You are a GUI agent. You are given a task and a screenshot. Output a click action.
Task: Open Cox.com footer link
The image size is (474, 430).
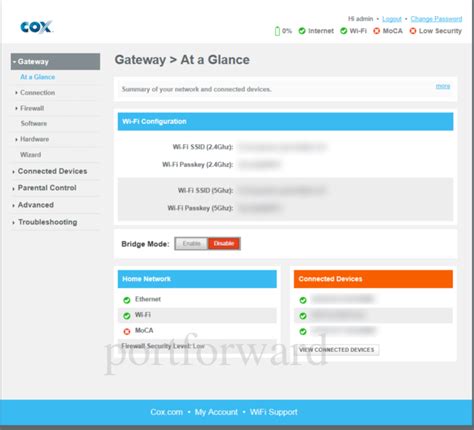(167, 412)
